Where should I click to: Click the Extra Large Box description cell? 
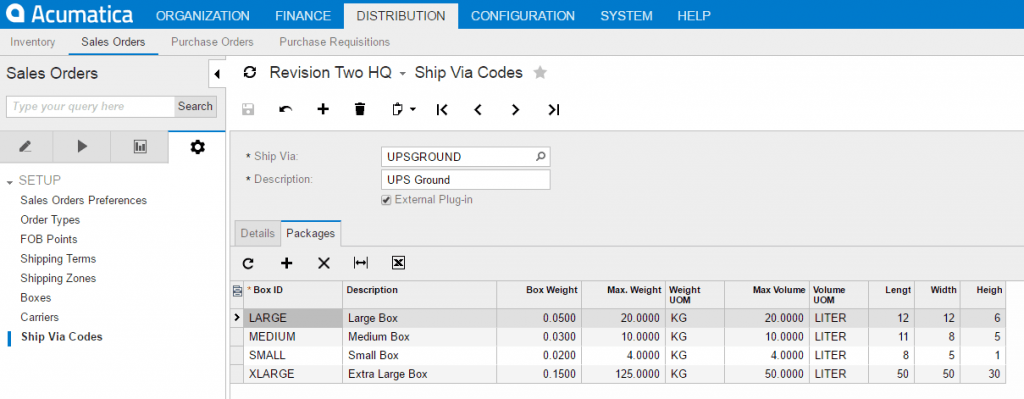tap(420, 374)
